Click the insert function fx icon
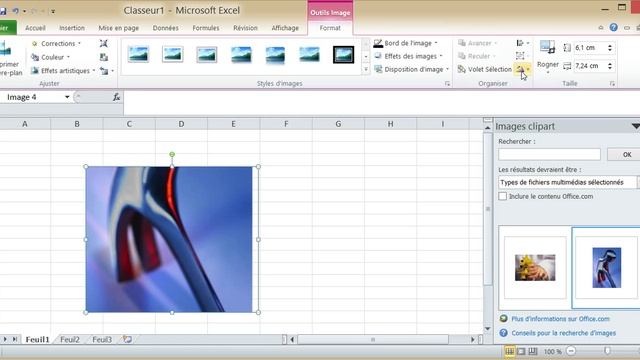The width and height of the screenshot is (640, 360). pos(116,97)
